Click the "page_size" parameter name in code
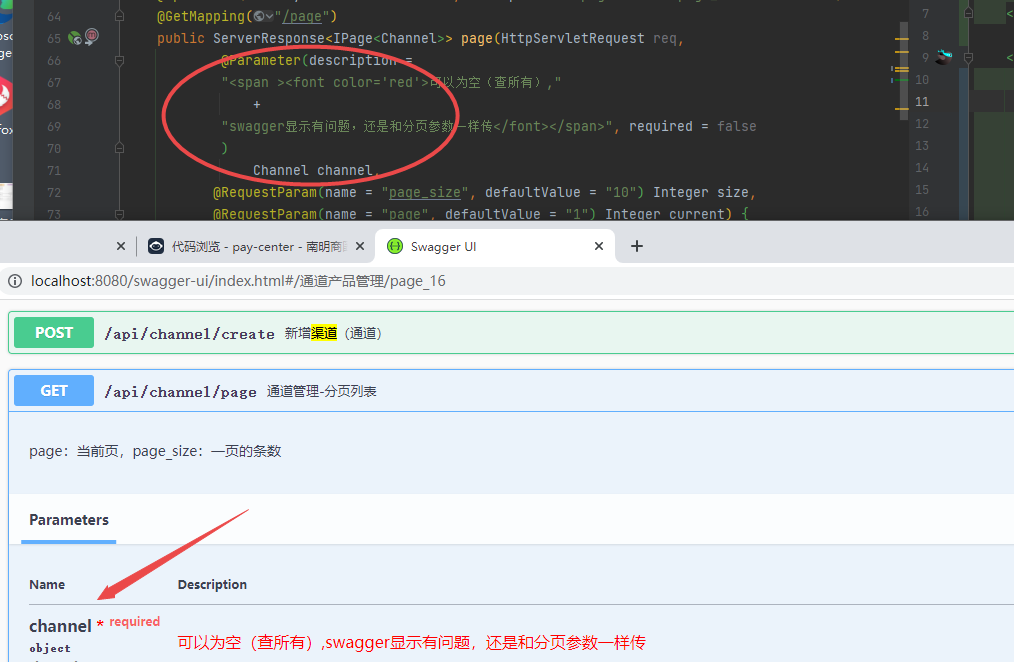 (424, 192)
